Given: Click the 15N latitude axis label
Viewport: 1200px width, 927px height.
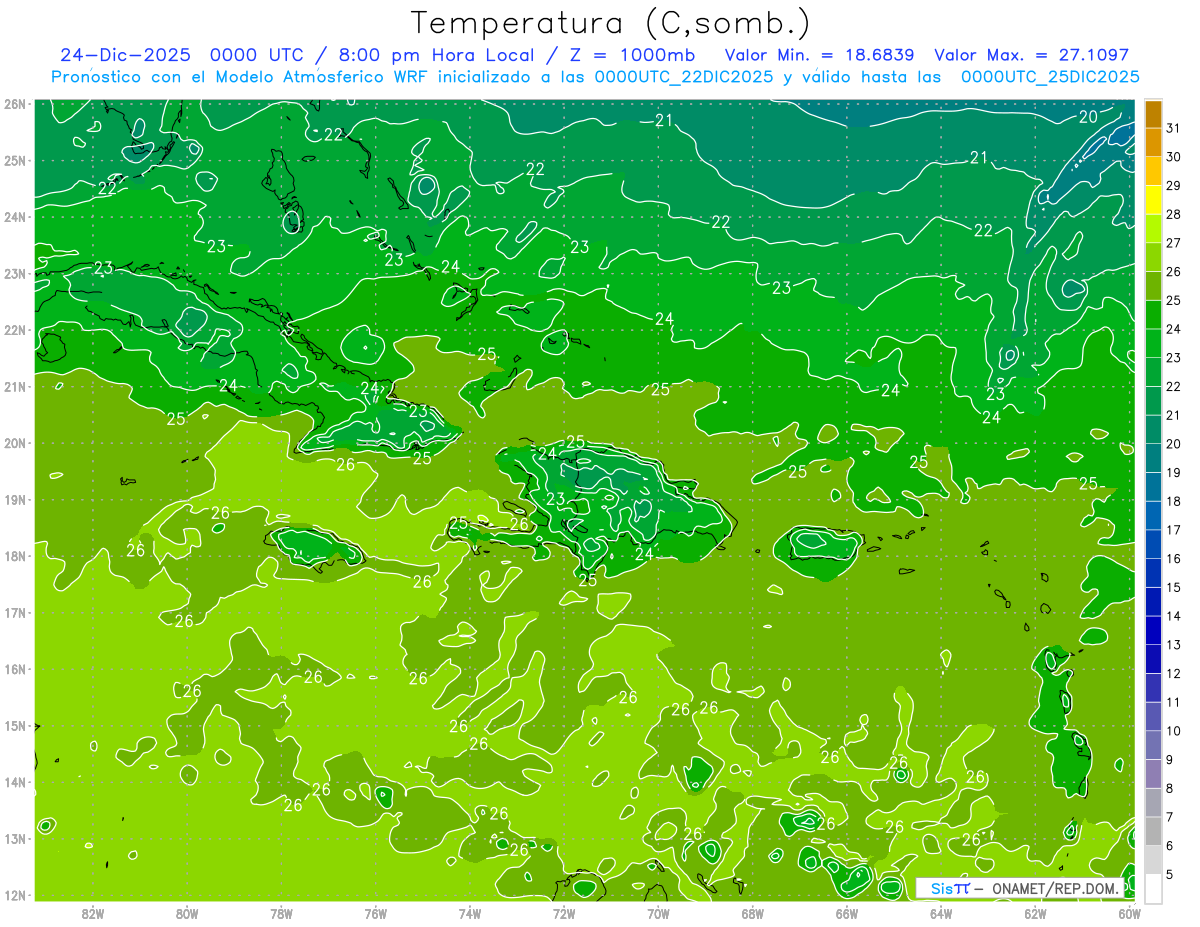Looking at the screenshot, I should click(x=15, y=725).
